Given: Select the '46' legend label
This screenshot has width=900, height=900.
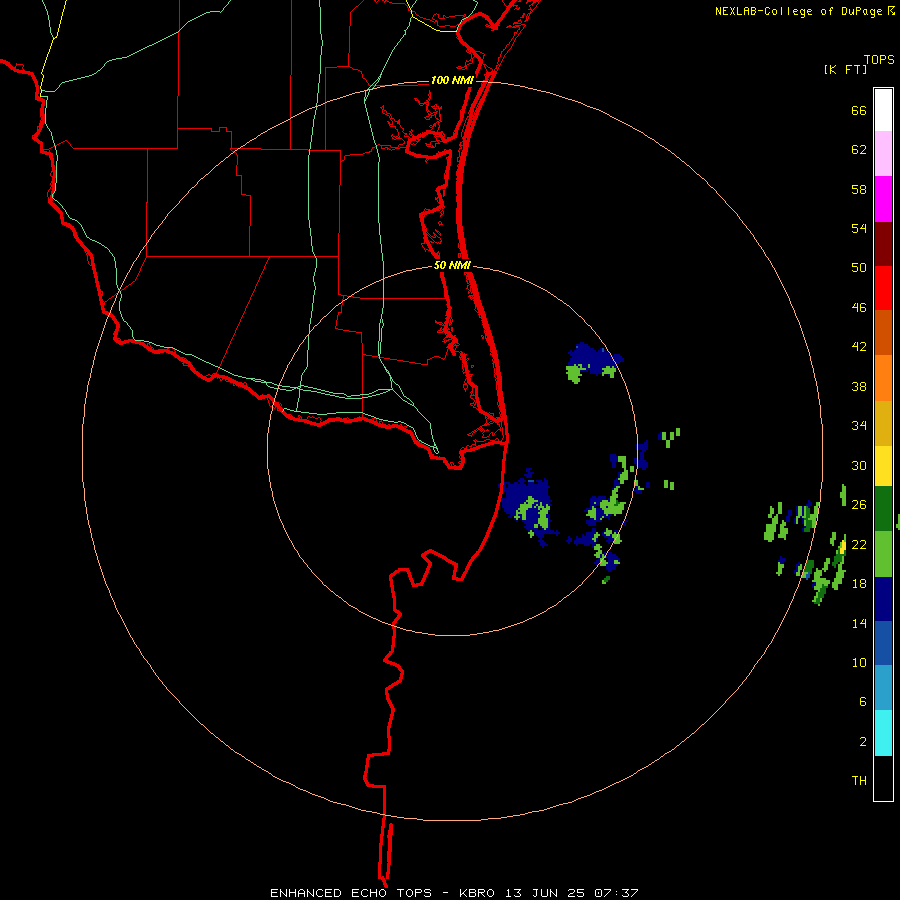Looking at the screenshot, I should (x=859, y=308).
